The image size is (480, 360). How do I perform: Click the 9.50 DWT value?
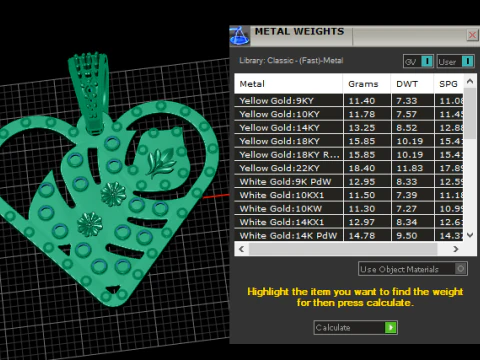[x=406, y=236]
